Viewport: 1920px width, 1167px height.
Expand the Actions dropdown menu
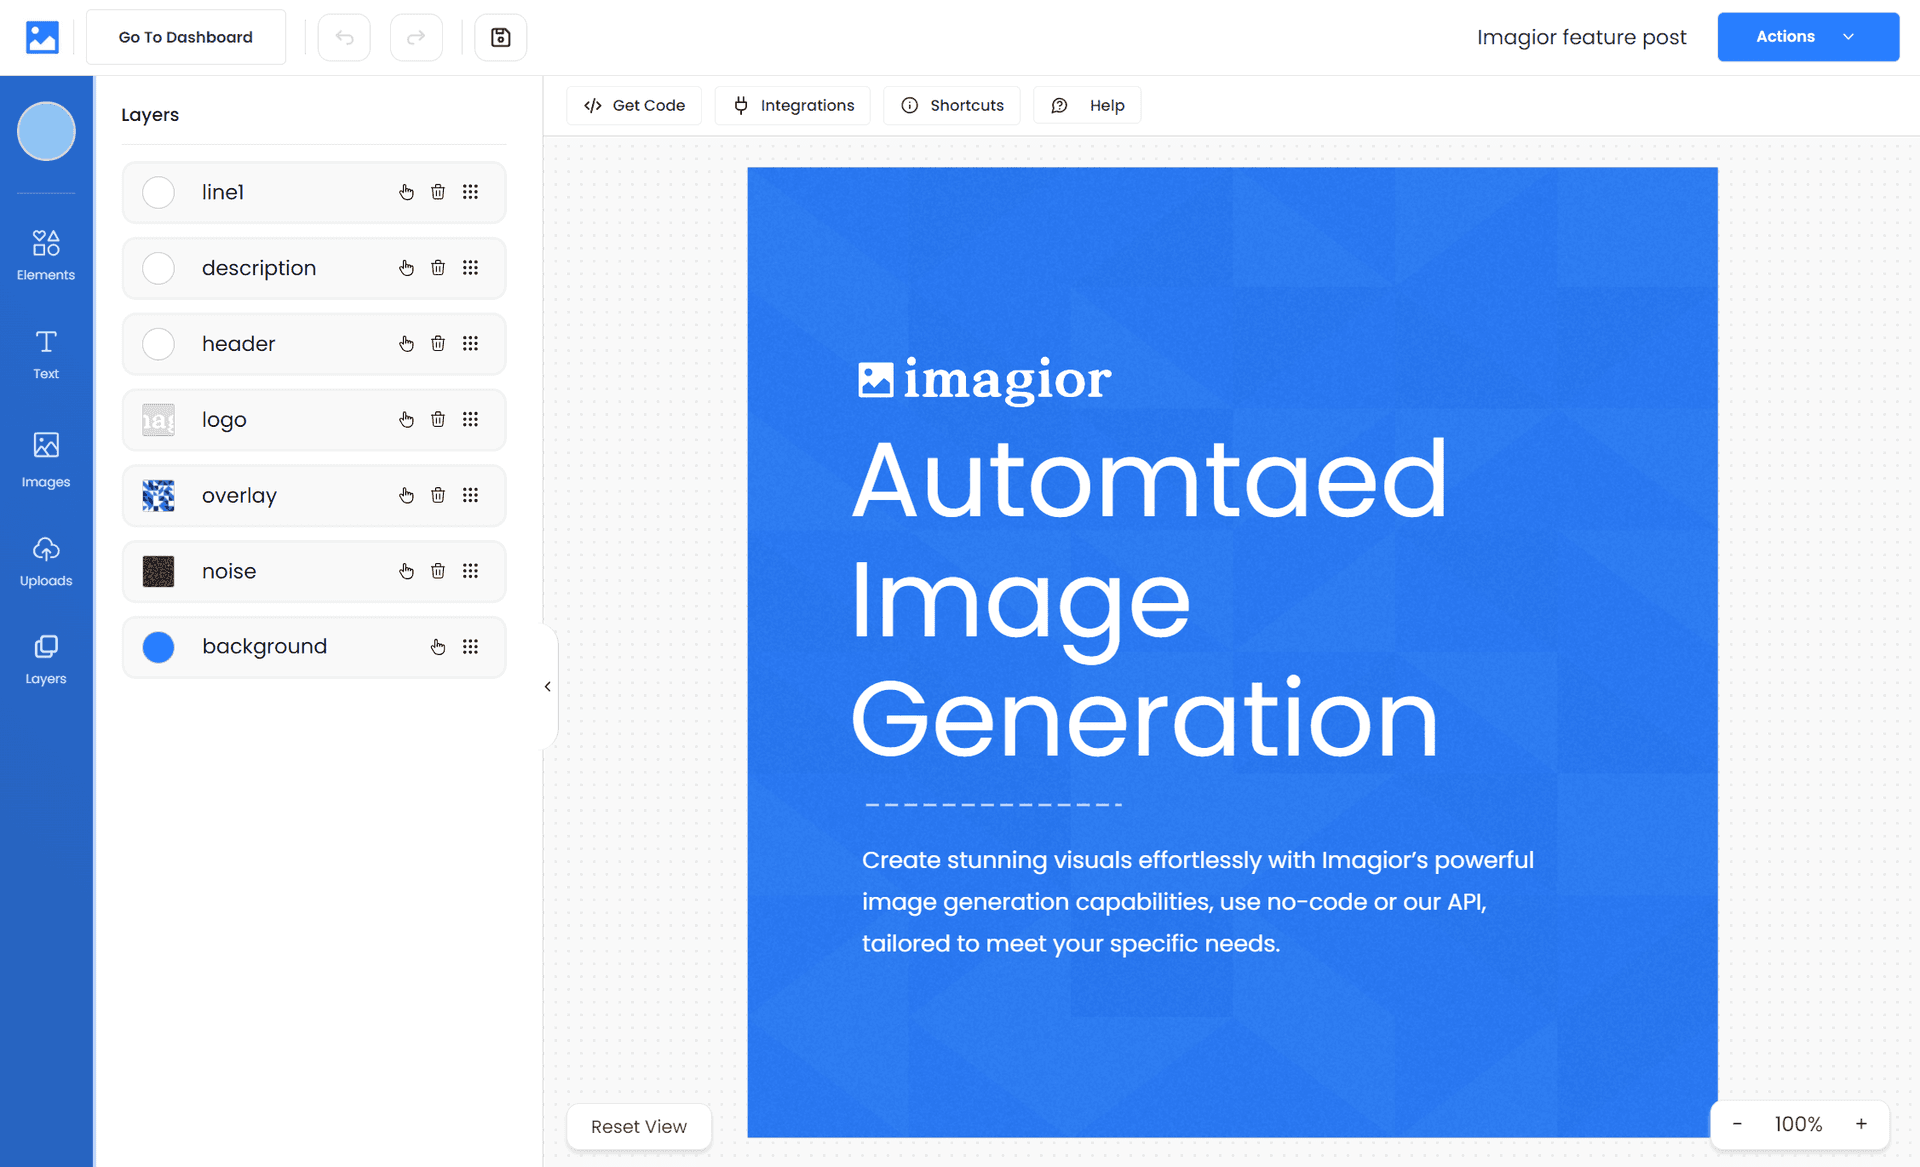click(1807, 37)
